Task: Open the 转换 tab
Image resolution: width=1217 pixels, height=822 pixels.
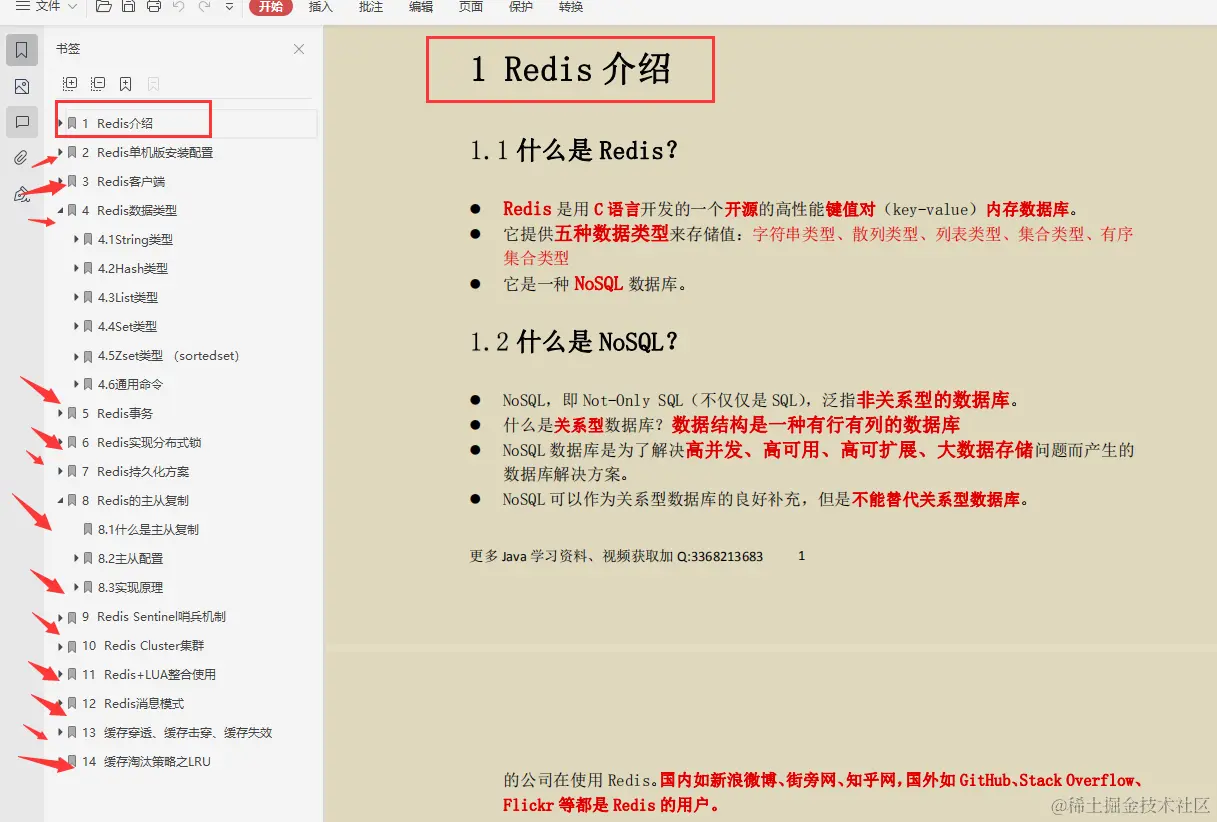Action: click(x=571, y=7)
